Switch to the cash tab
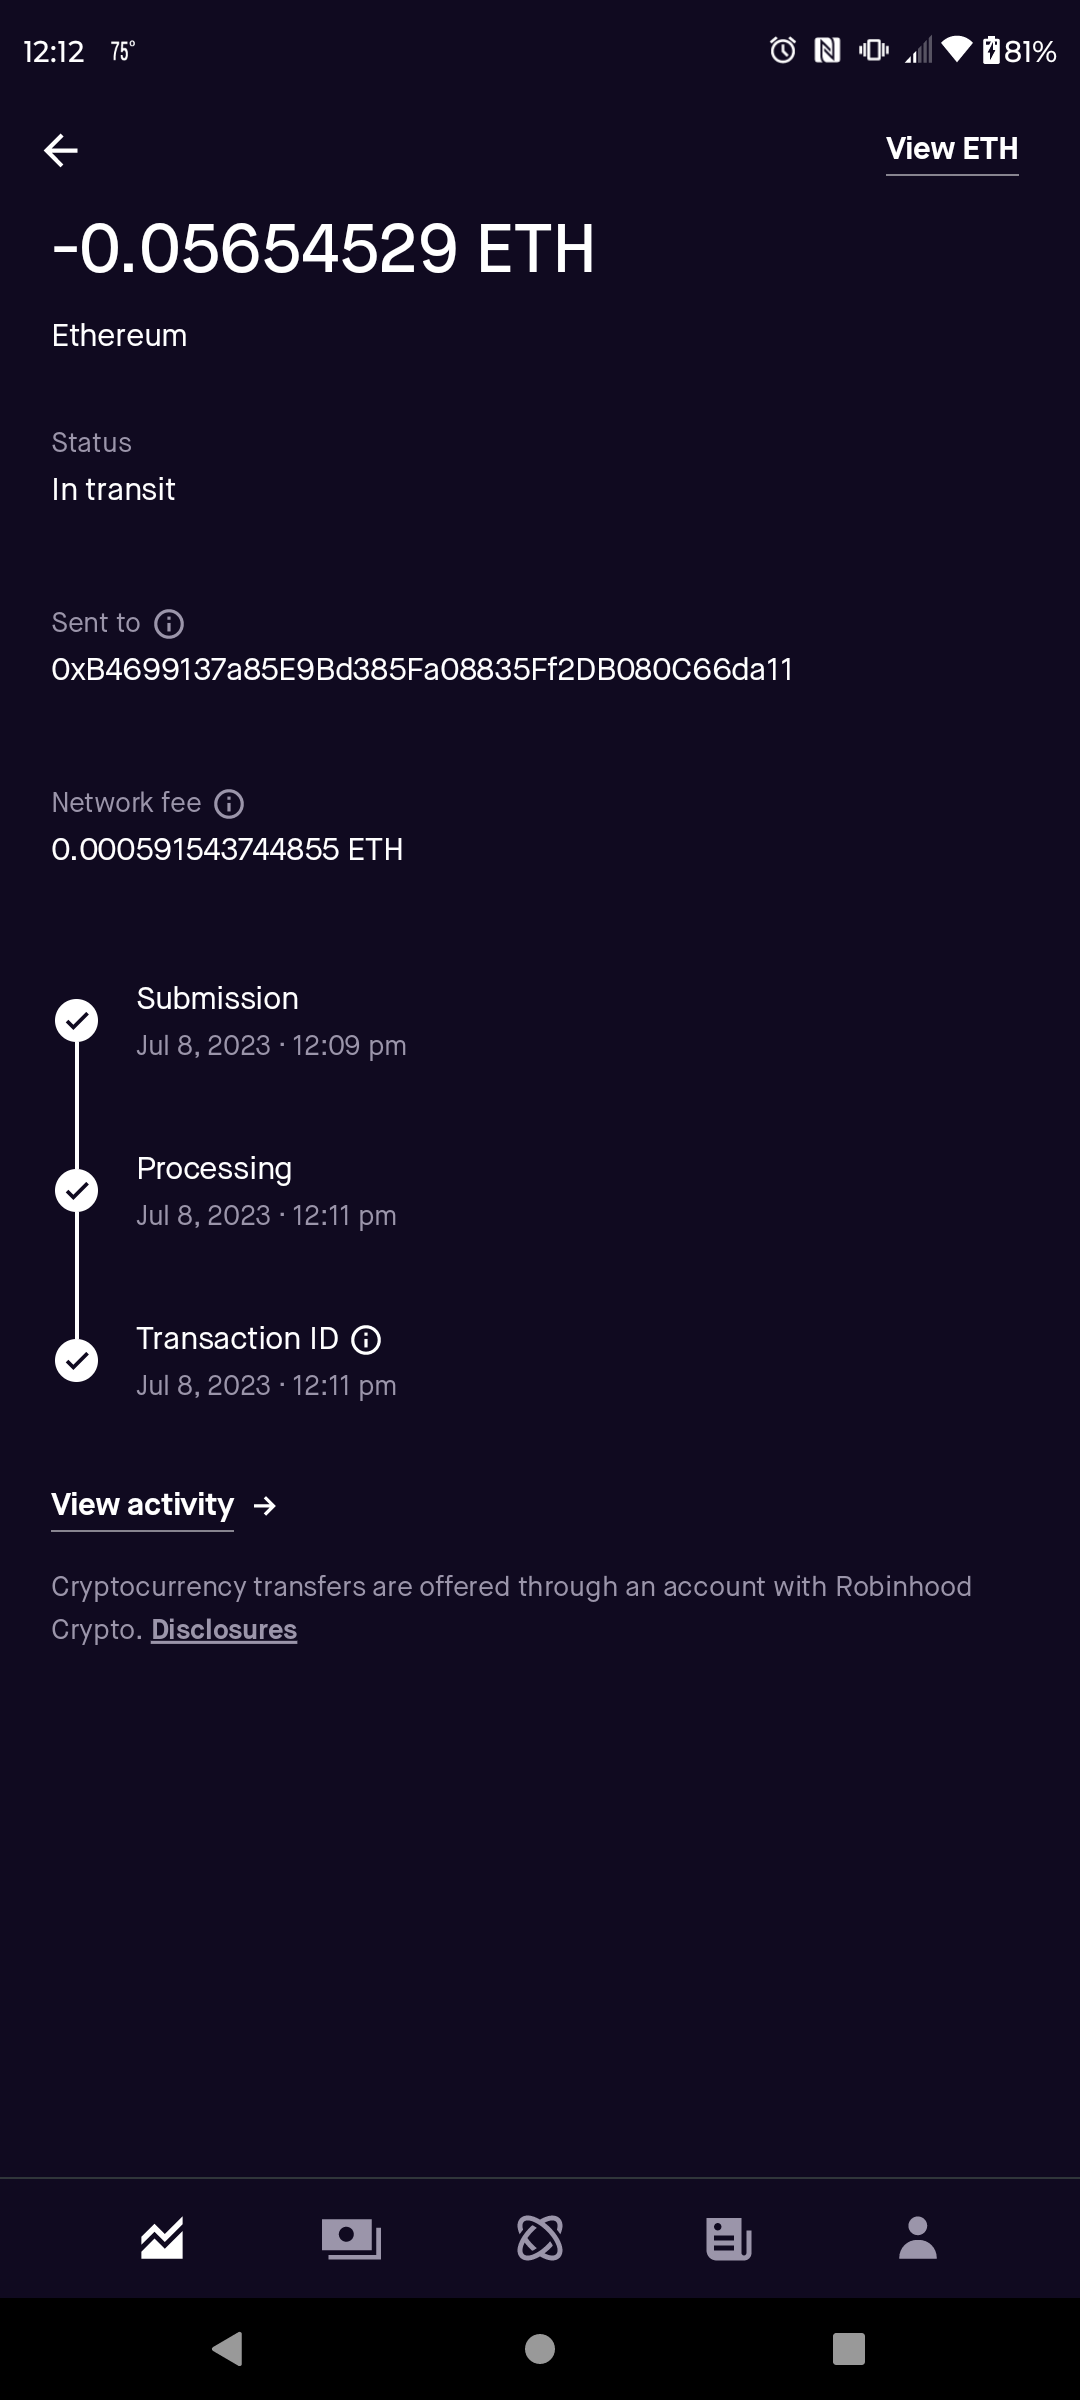This screenshot has width=1080, height=2400. tap(351, 2238)
